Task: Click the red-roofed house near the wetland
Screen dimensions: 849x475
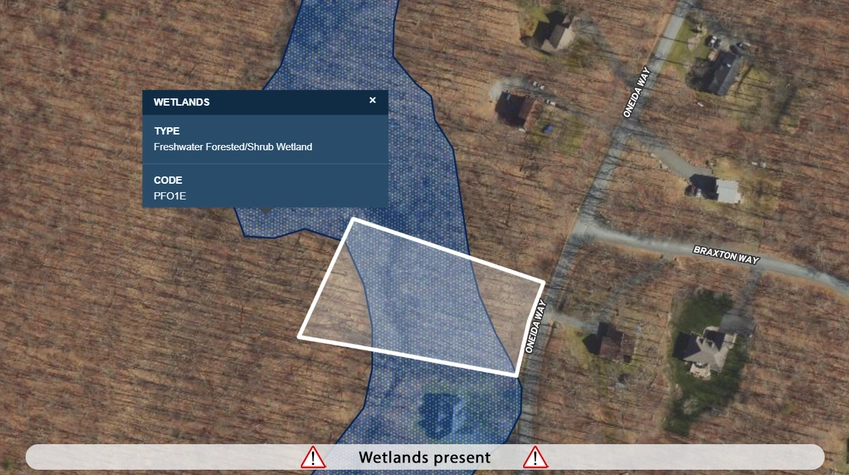Action: pos(519,109)
